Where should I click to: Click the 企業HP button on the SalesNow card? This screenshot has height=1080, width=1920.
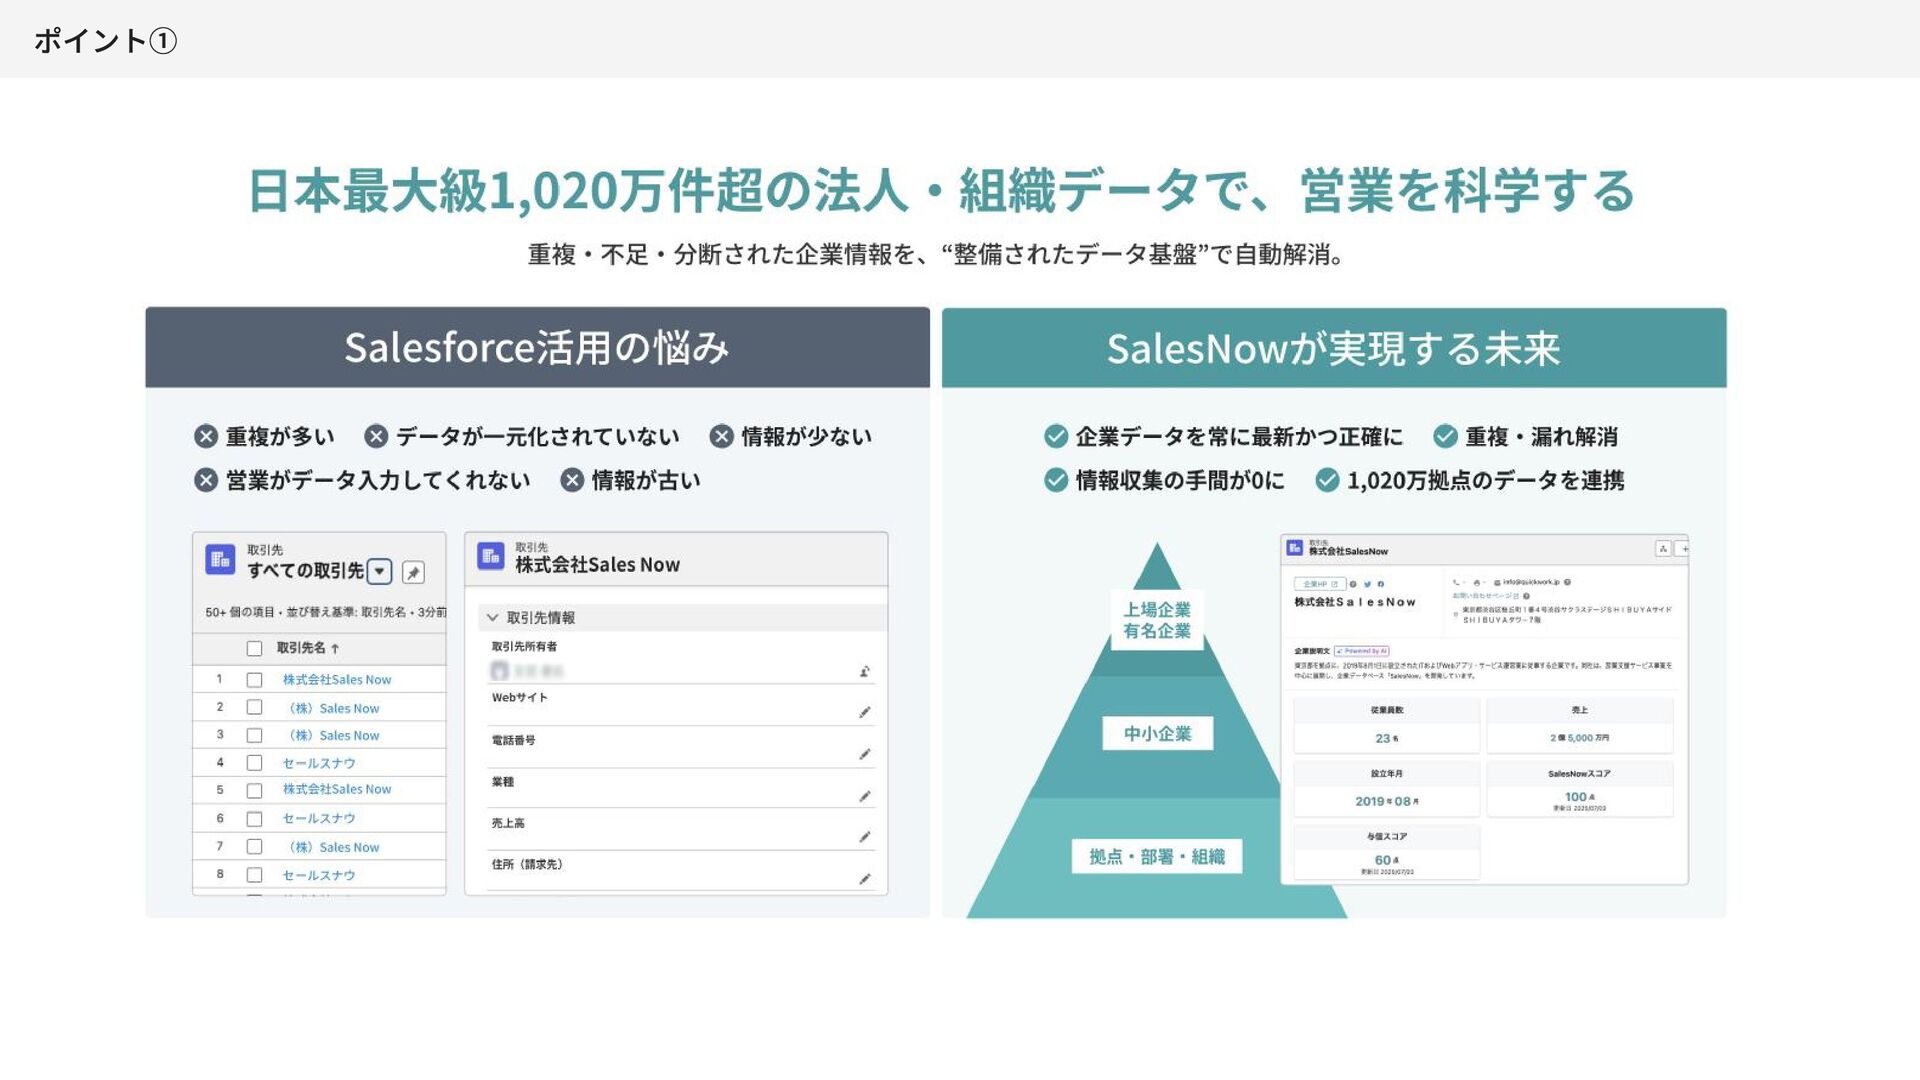pos(1320,584)
